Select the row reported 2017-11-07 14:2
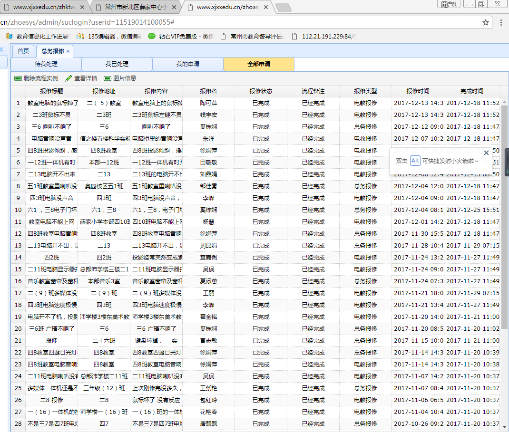The width and height of the screenshot is (509, 432). [256, 376]
